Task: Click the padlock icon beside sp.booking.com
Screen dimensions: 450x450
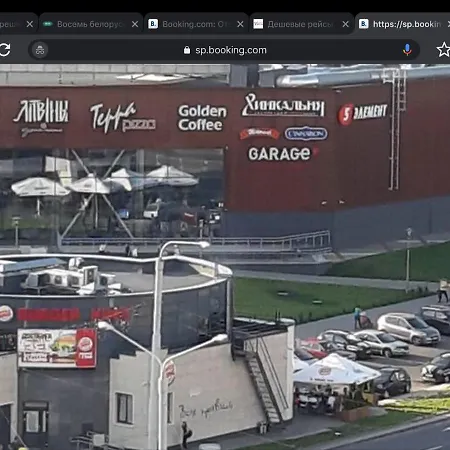Action: pyautogui.click(x=187, y=50)
